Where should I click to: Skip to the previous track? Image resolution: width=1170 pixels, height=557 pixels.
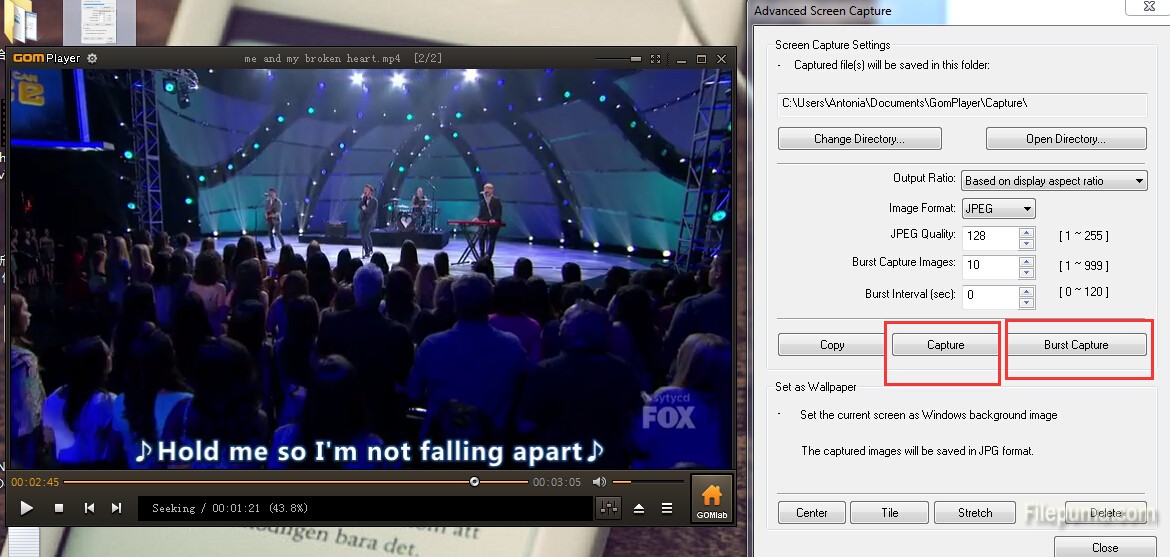coord(89,508)
